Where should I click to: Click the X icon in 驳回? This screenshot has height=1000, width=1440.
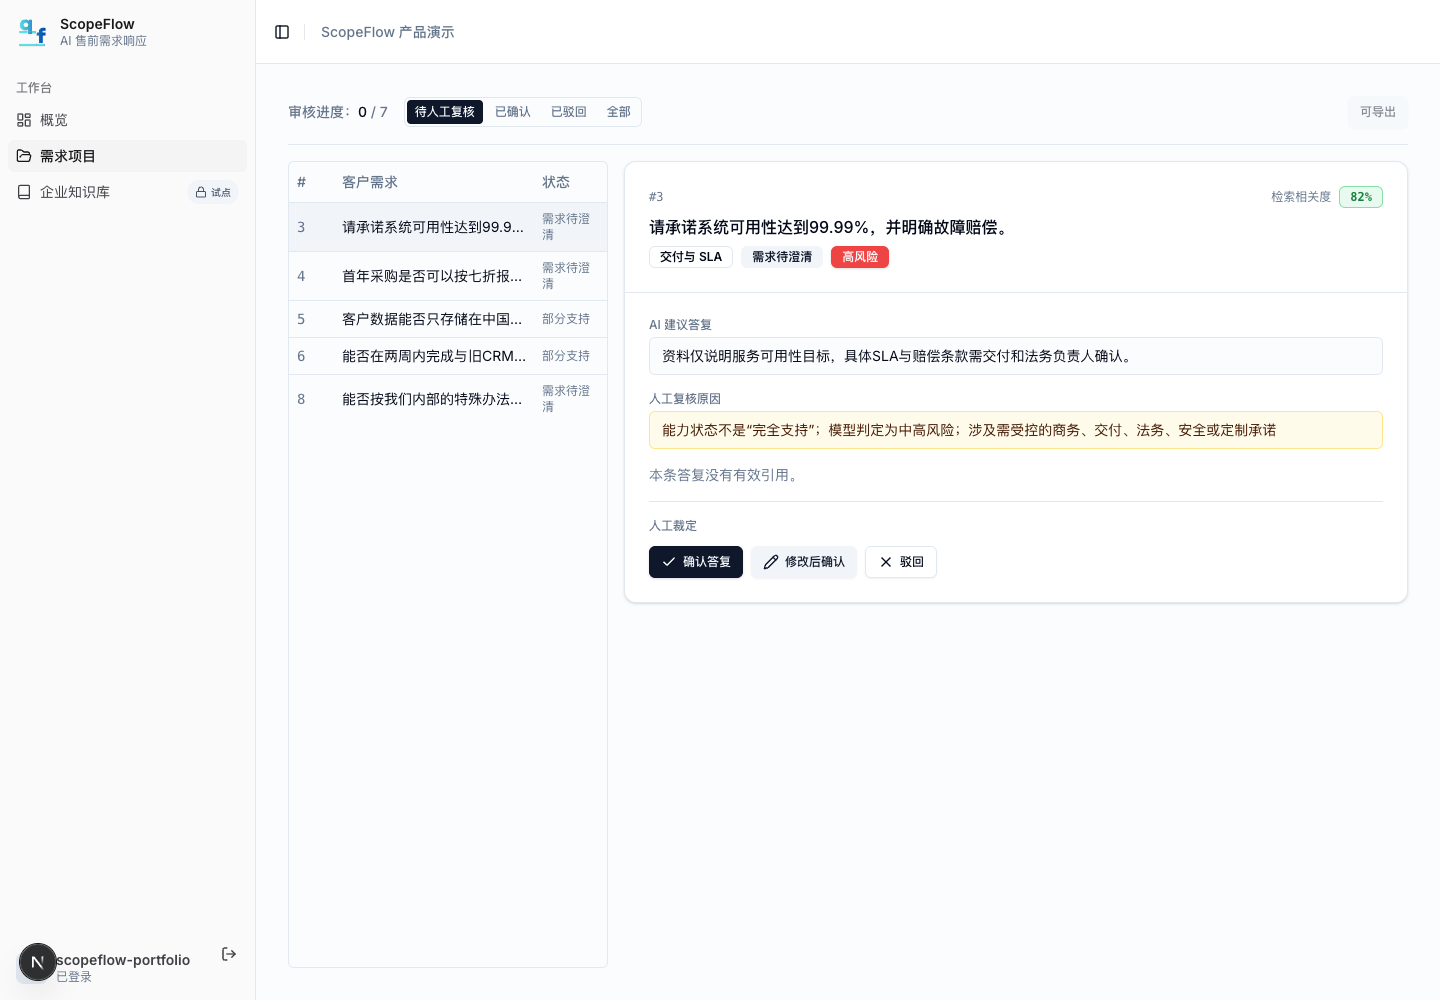885,562
